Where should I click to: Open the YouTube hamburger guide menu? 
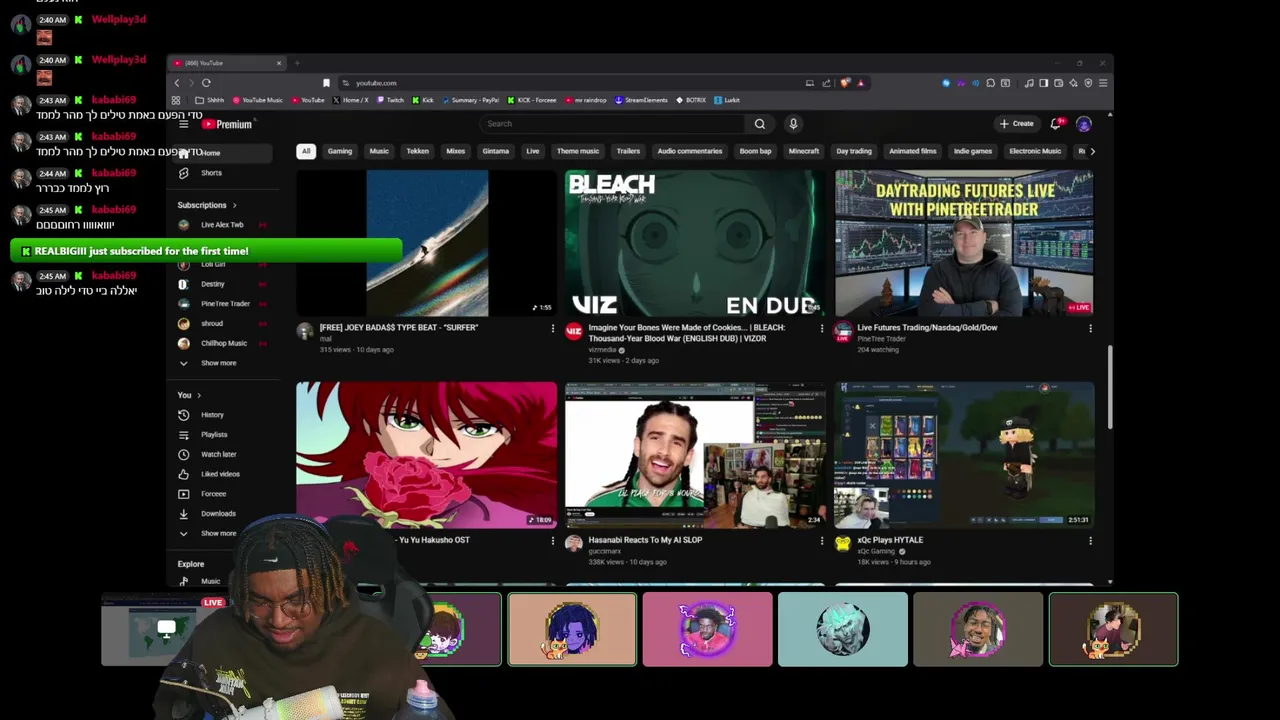coord(183,124)
